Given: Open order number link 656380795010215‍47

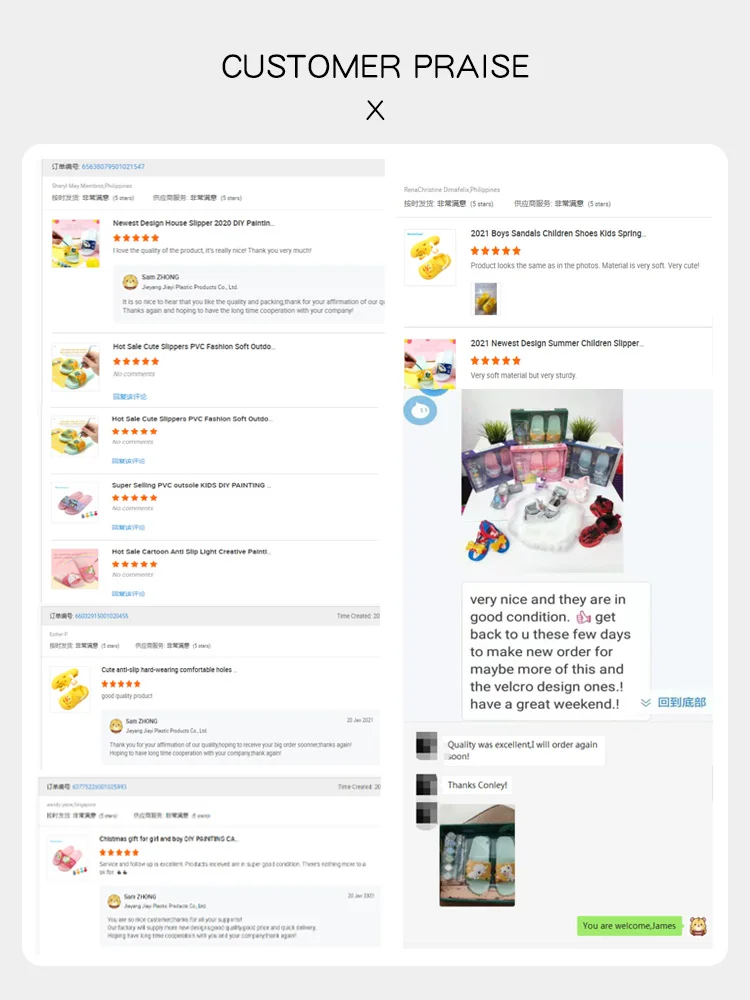Looking at the screenshot, I should [113, 166].
